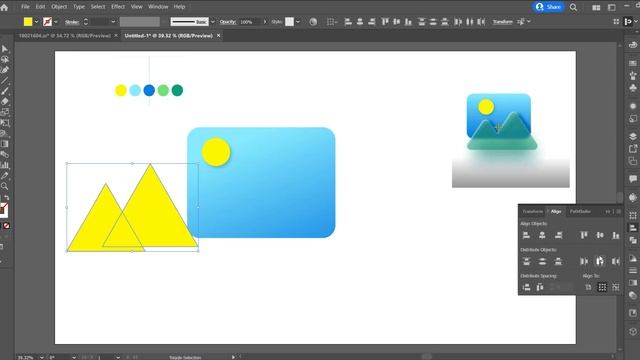Click yellow sun circle on blue rectangle
The image size is (640, 360).
(216, 152)
